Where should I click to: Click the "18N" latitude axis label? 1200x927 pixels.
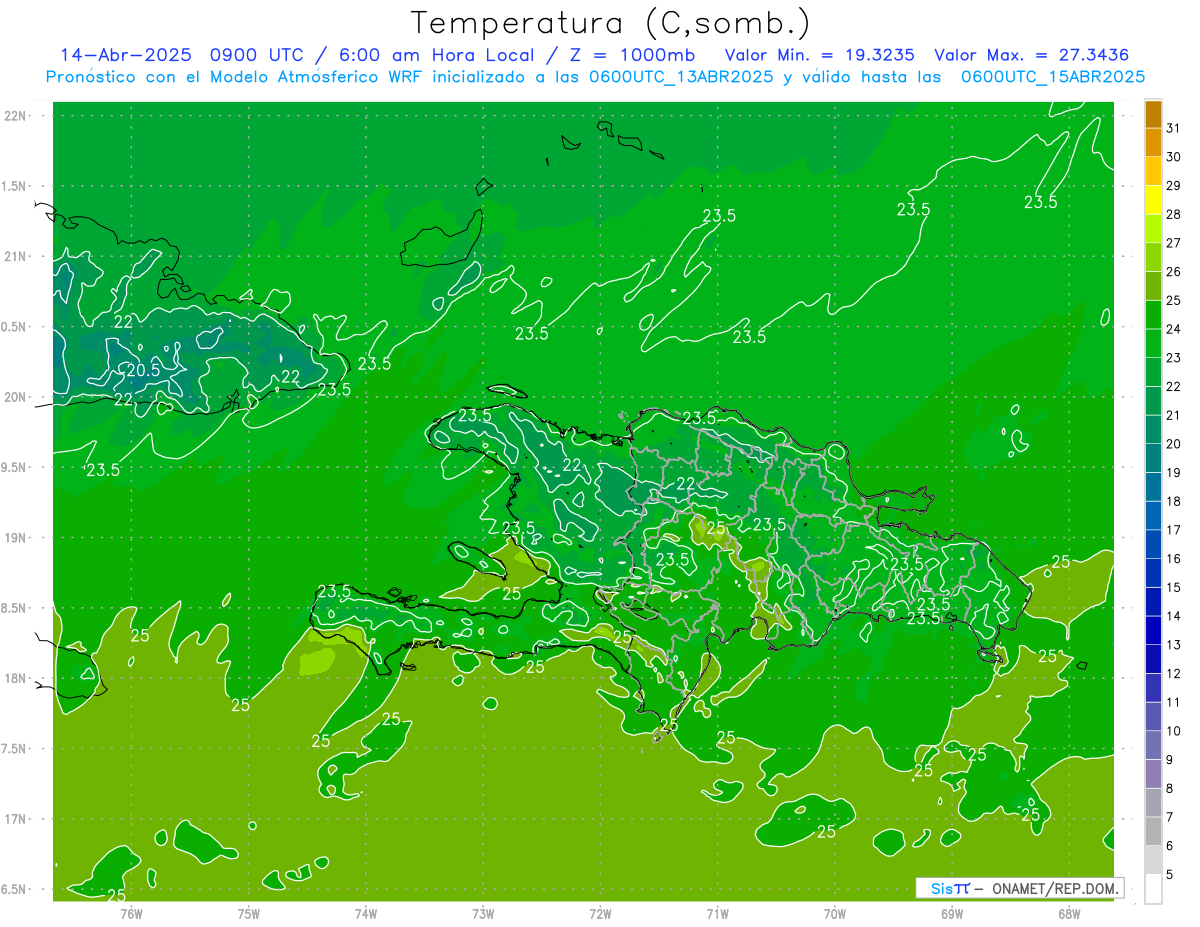click(16, 679)
